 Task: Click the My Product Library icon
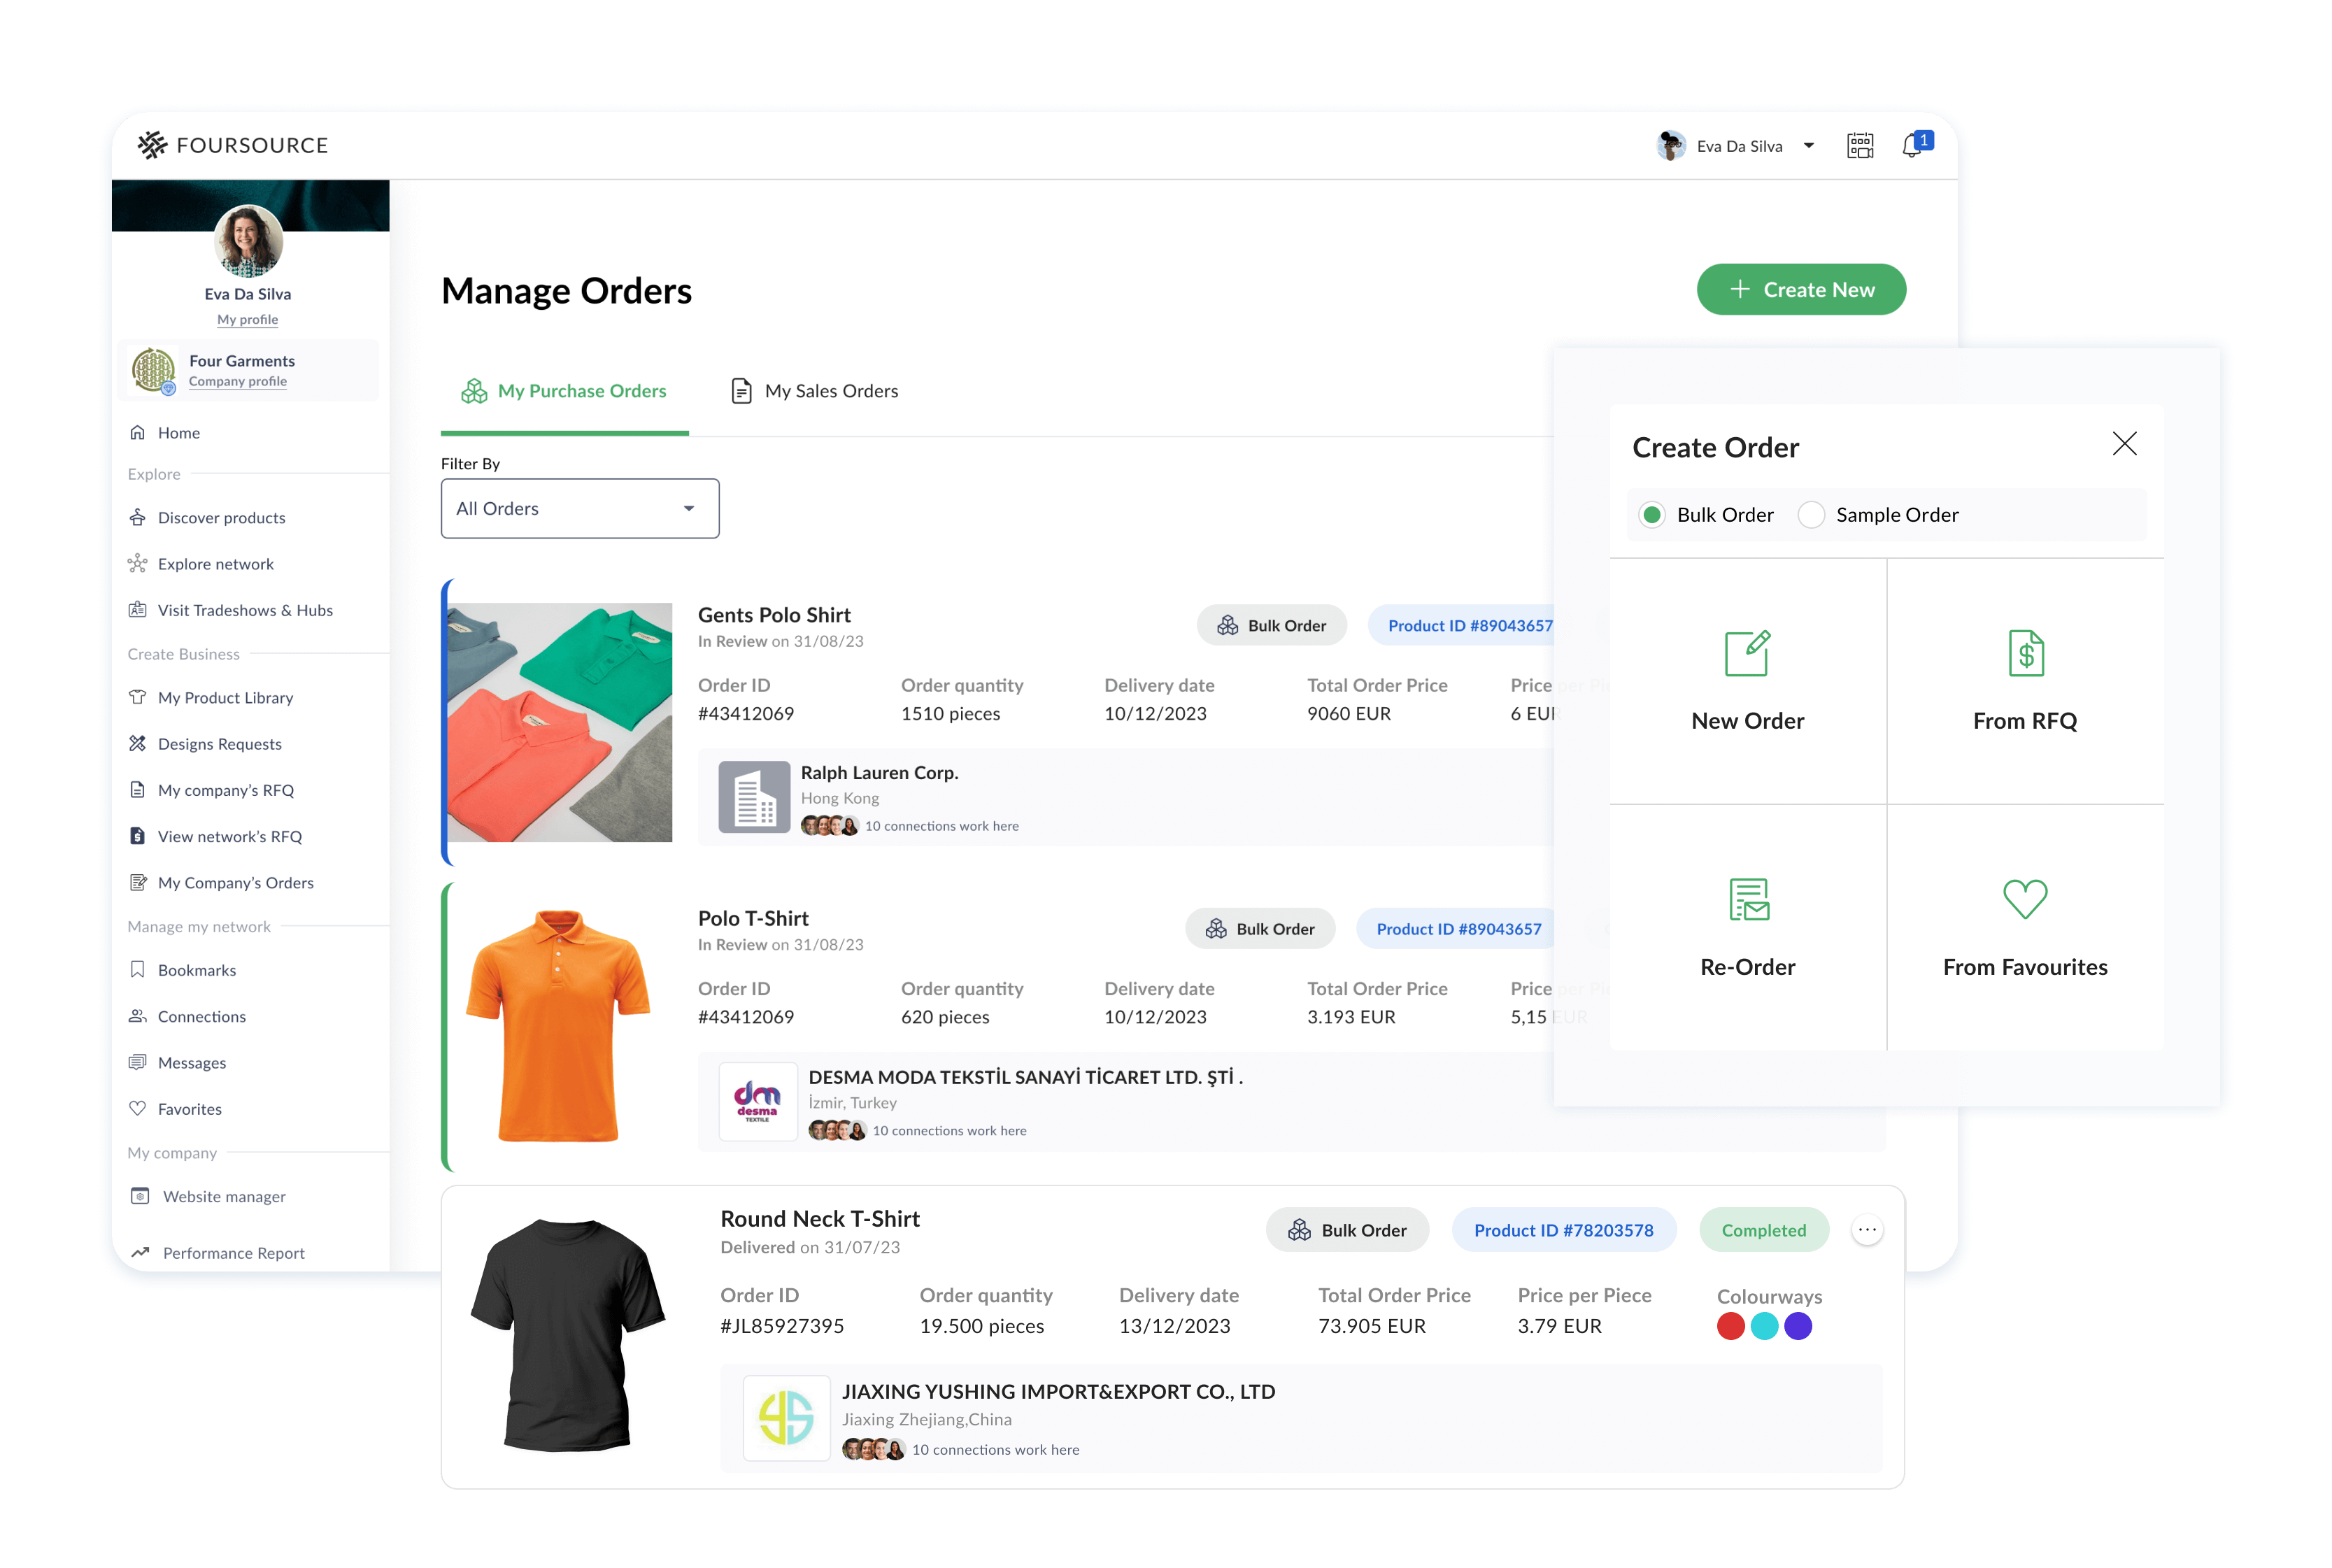(138, 697)
